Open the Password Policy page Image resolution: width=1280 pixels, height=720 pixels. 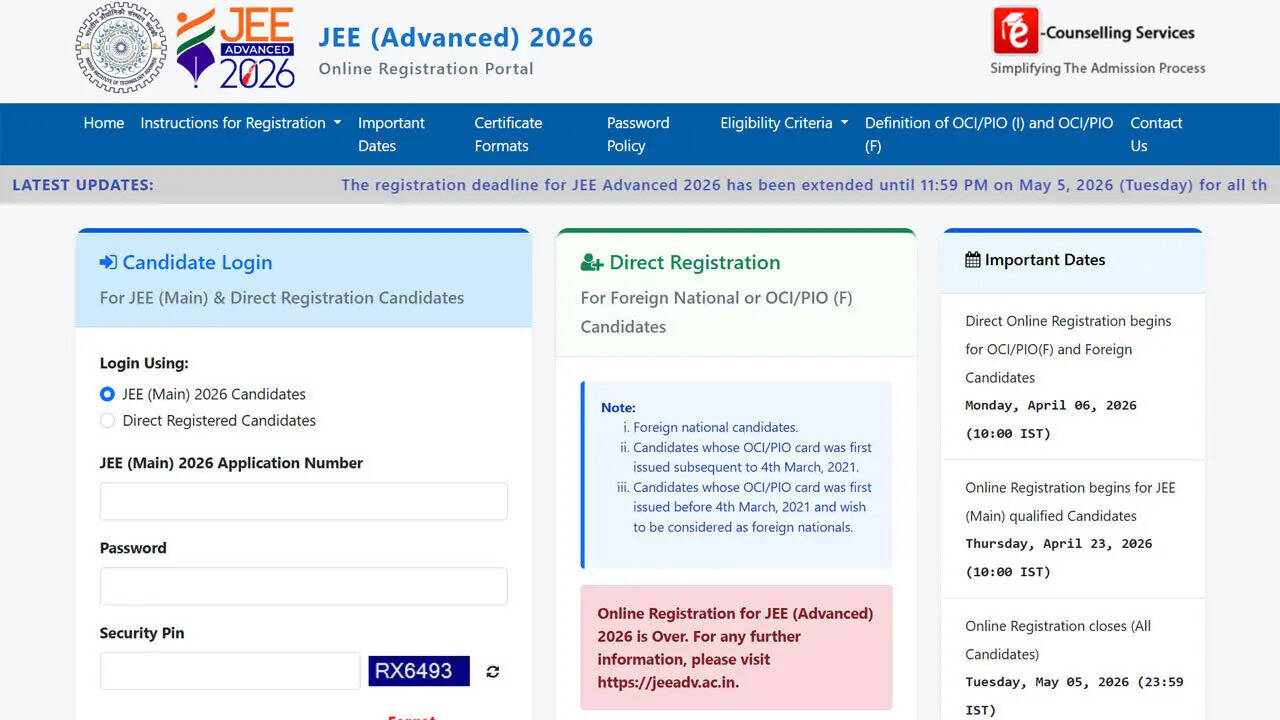(x=638, y=134)
